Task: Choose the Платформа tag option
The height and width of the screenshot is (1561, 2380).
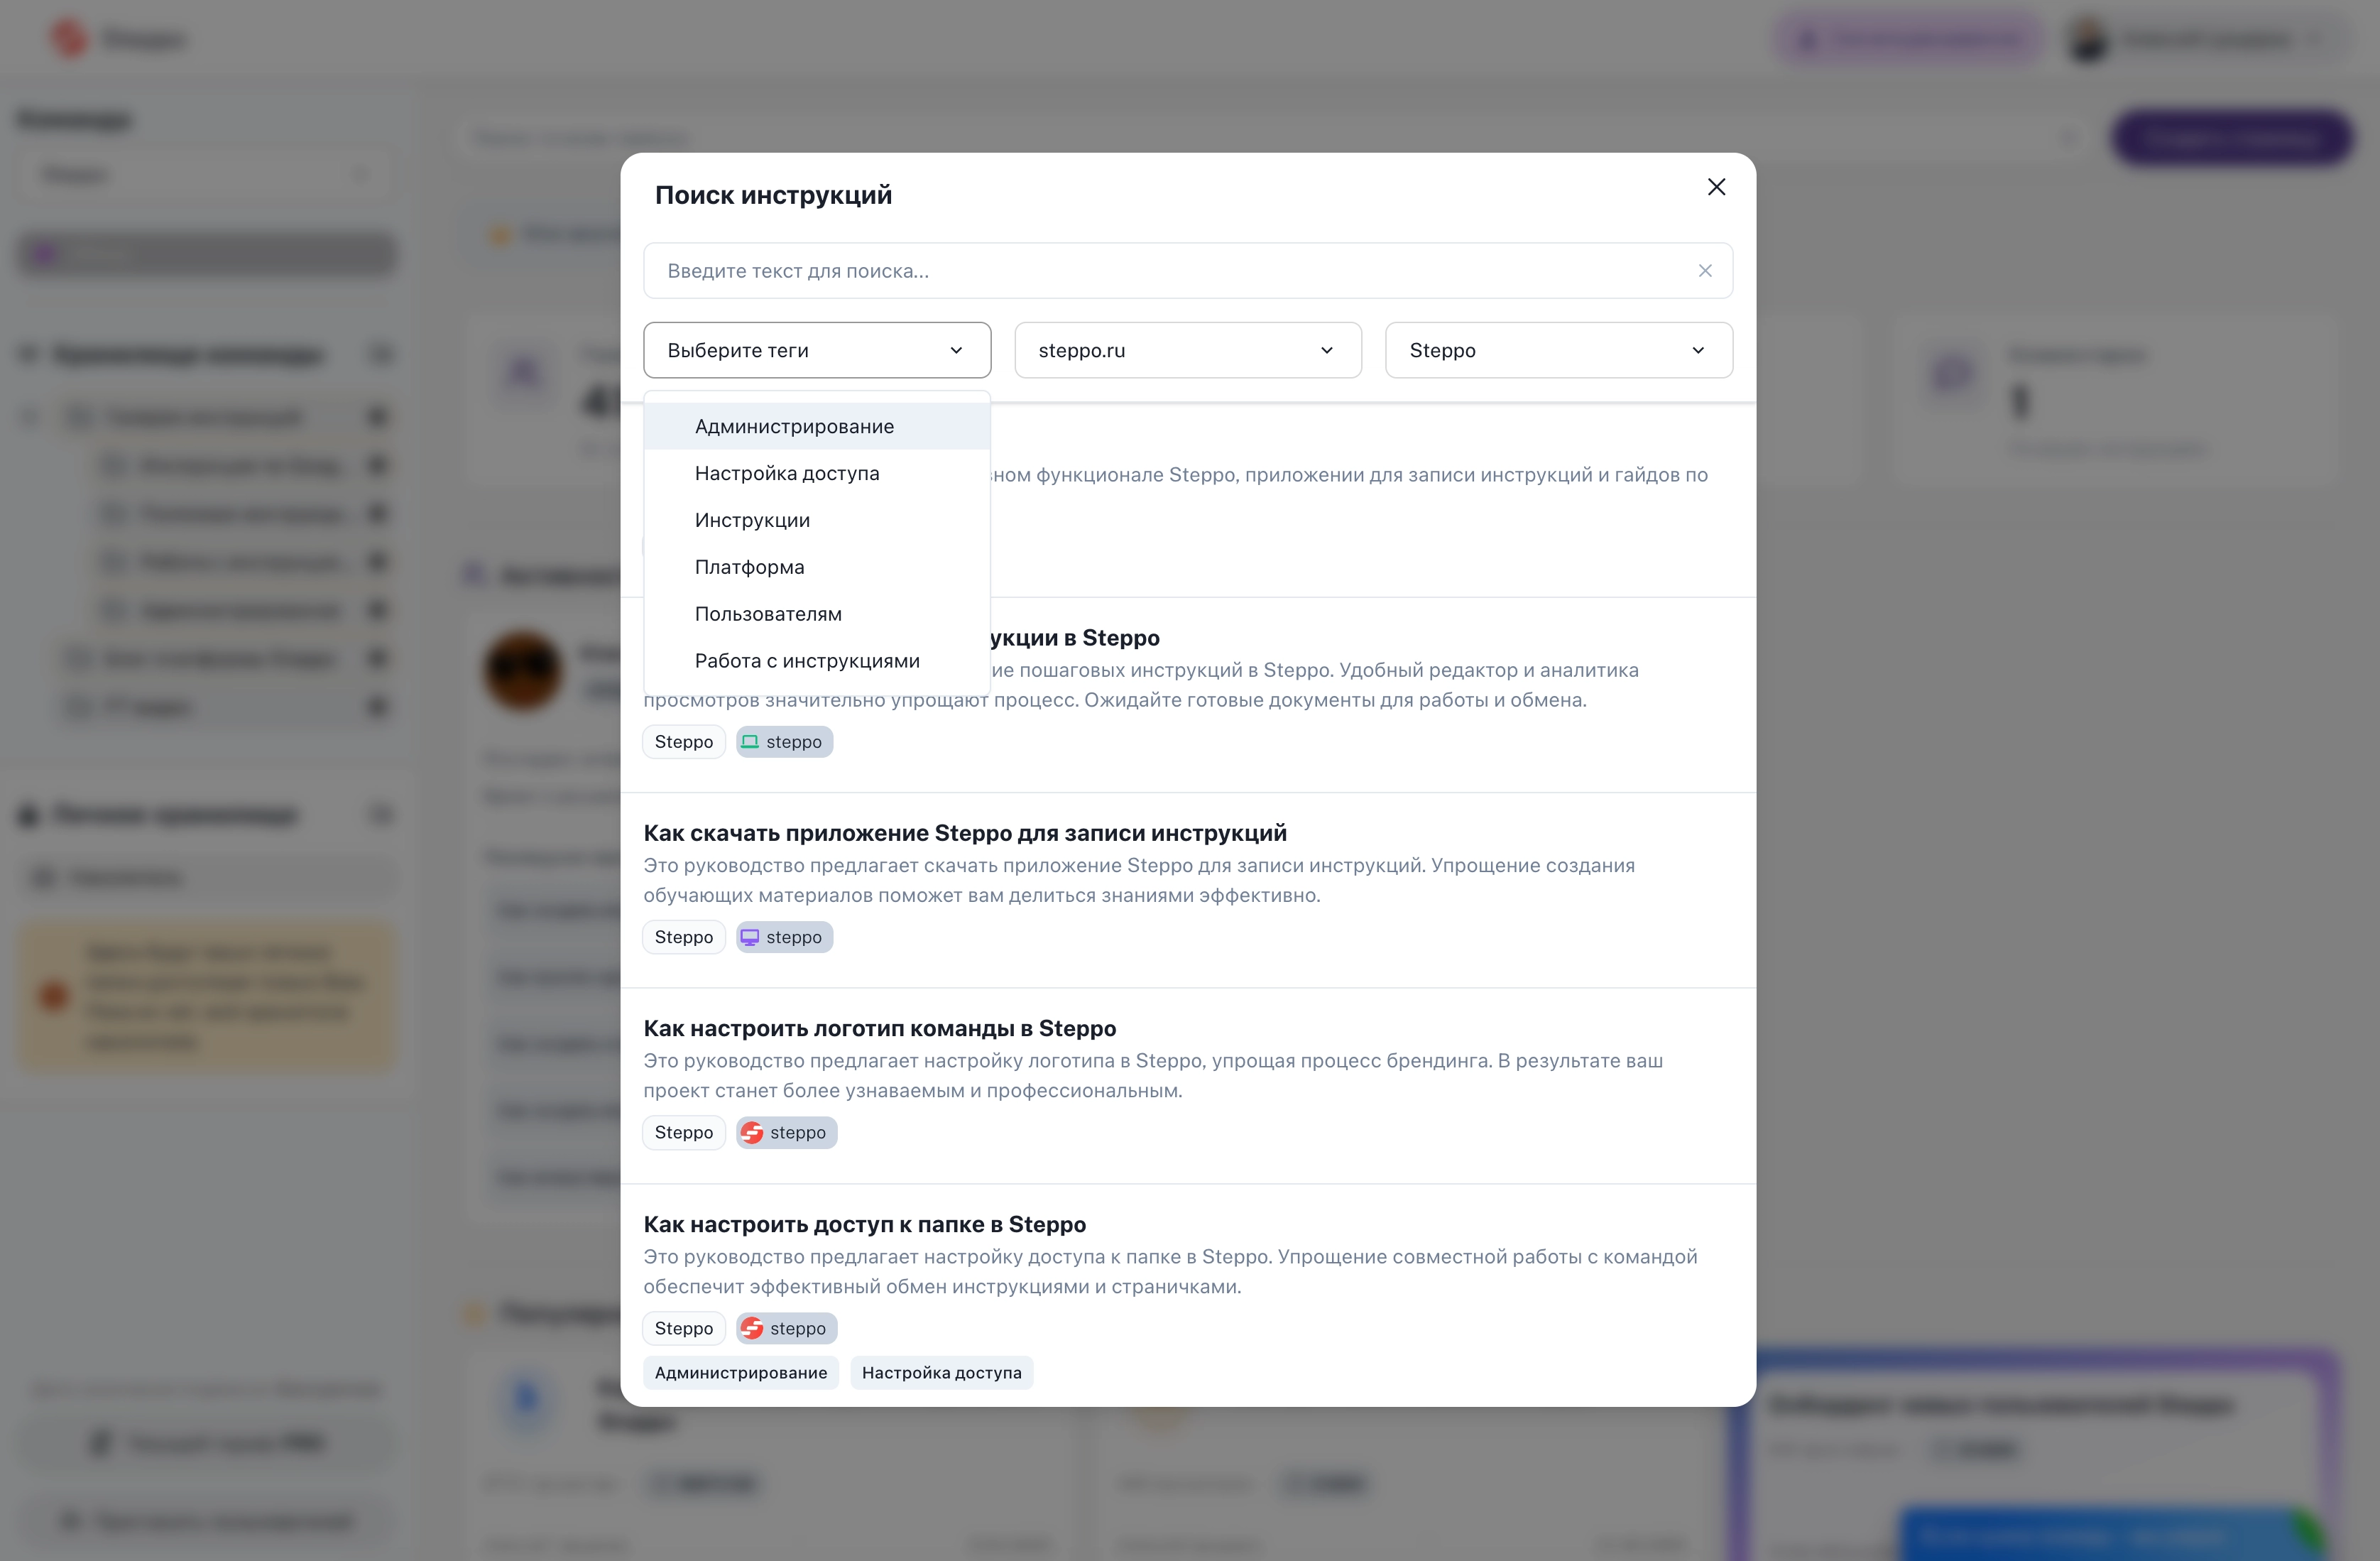Action: 749,567
